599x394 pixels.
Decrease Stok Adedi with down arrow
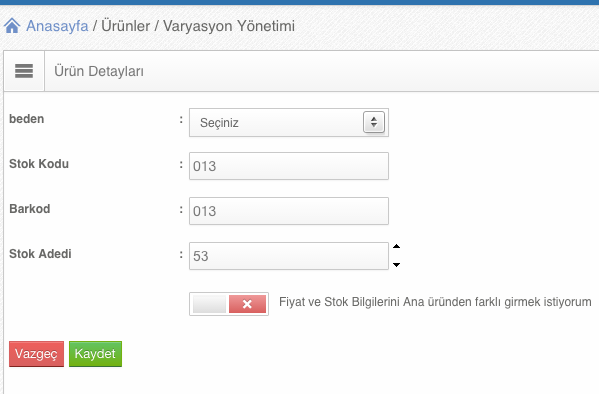coord(397,264)
